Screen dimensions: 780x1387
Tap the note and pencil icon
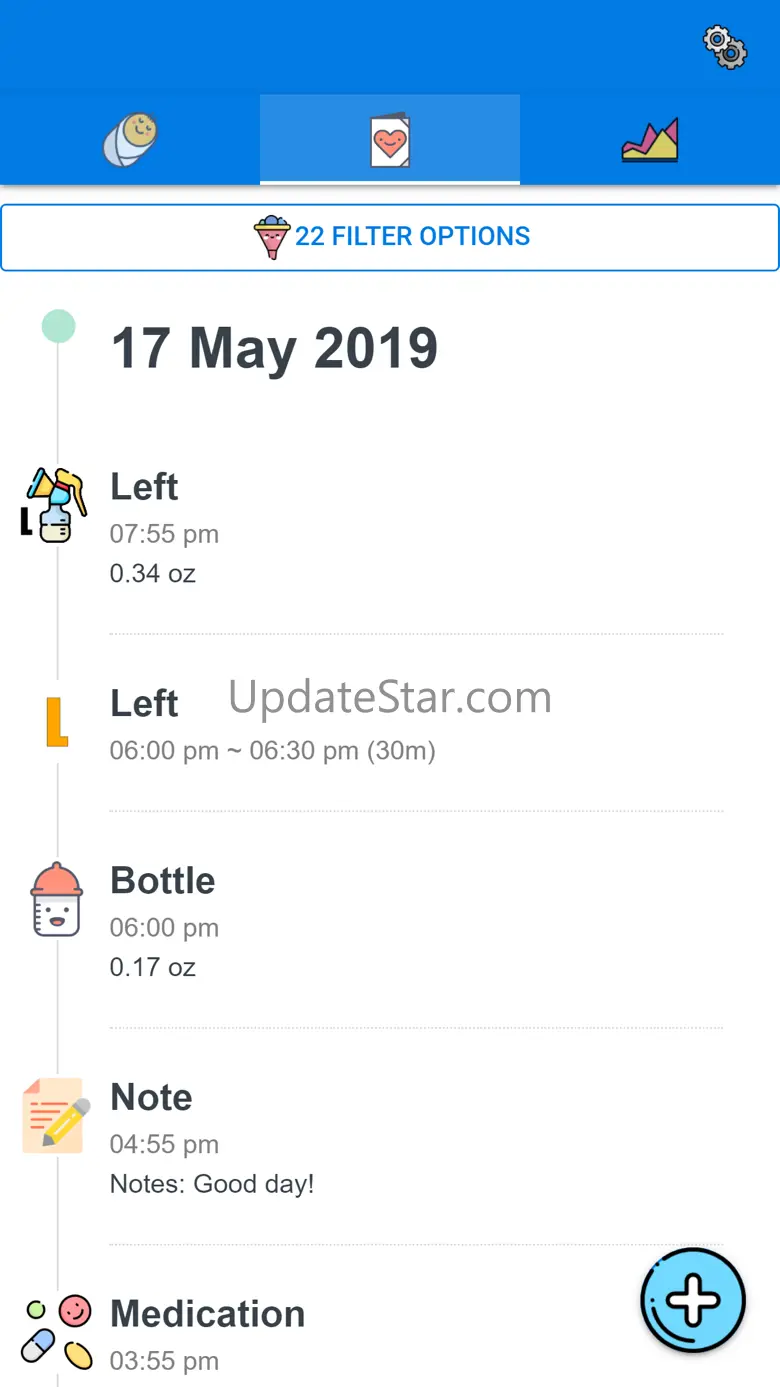(x=56, y=1116)
